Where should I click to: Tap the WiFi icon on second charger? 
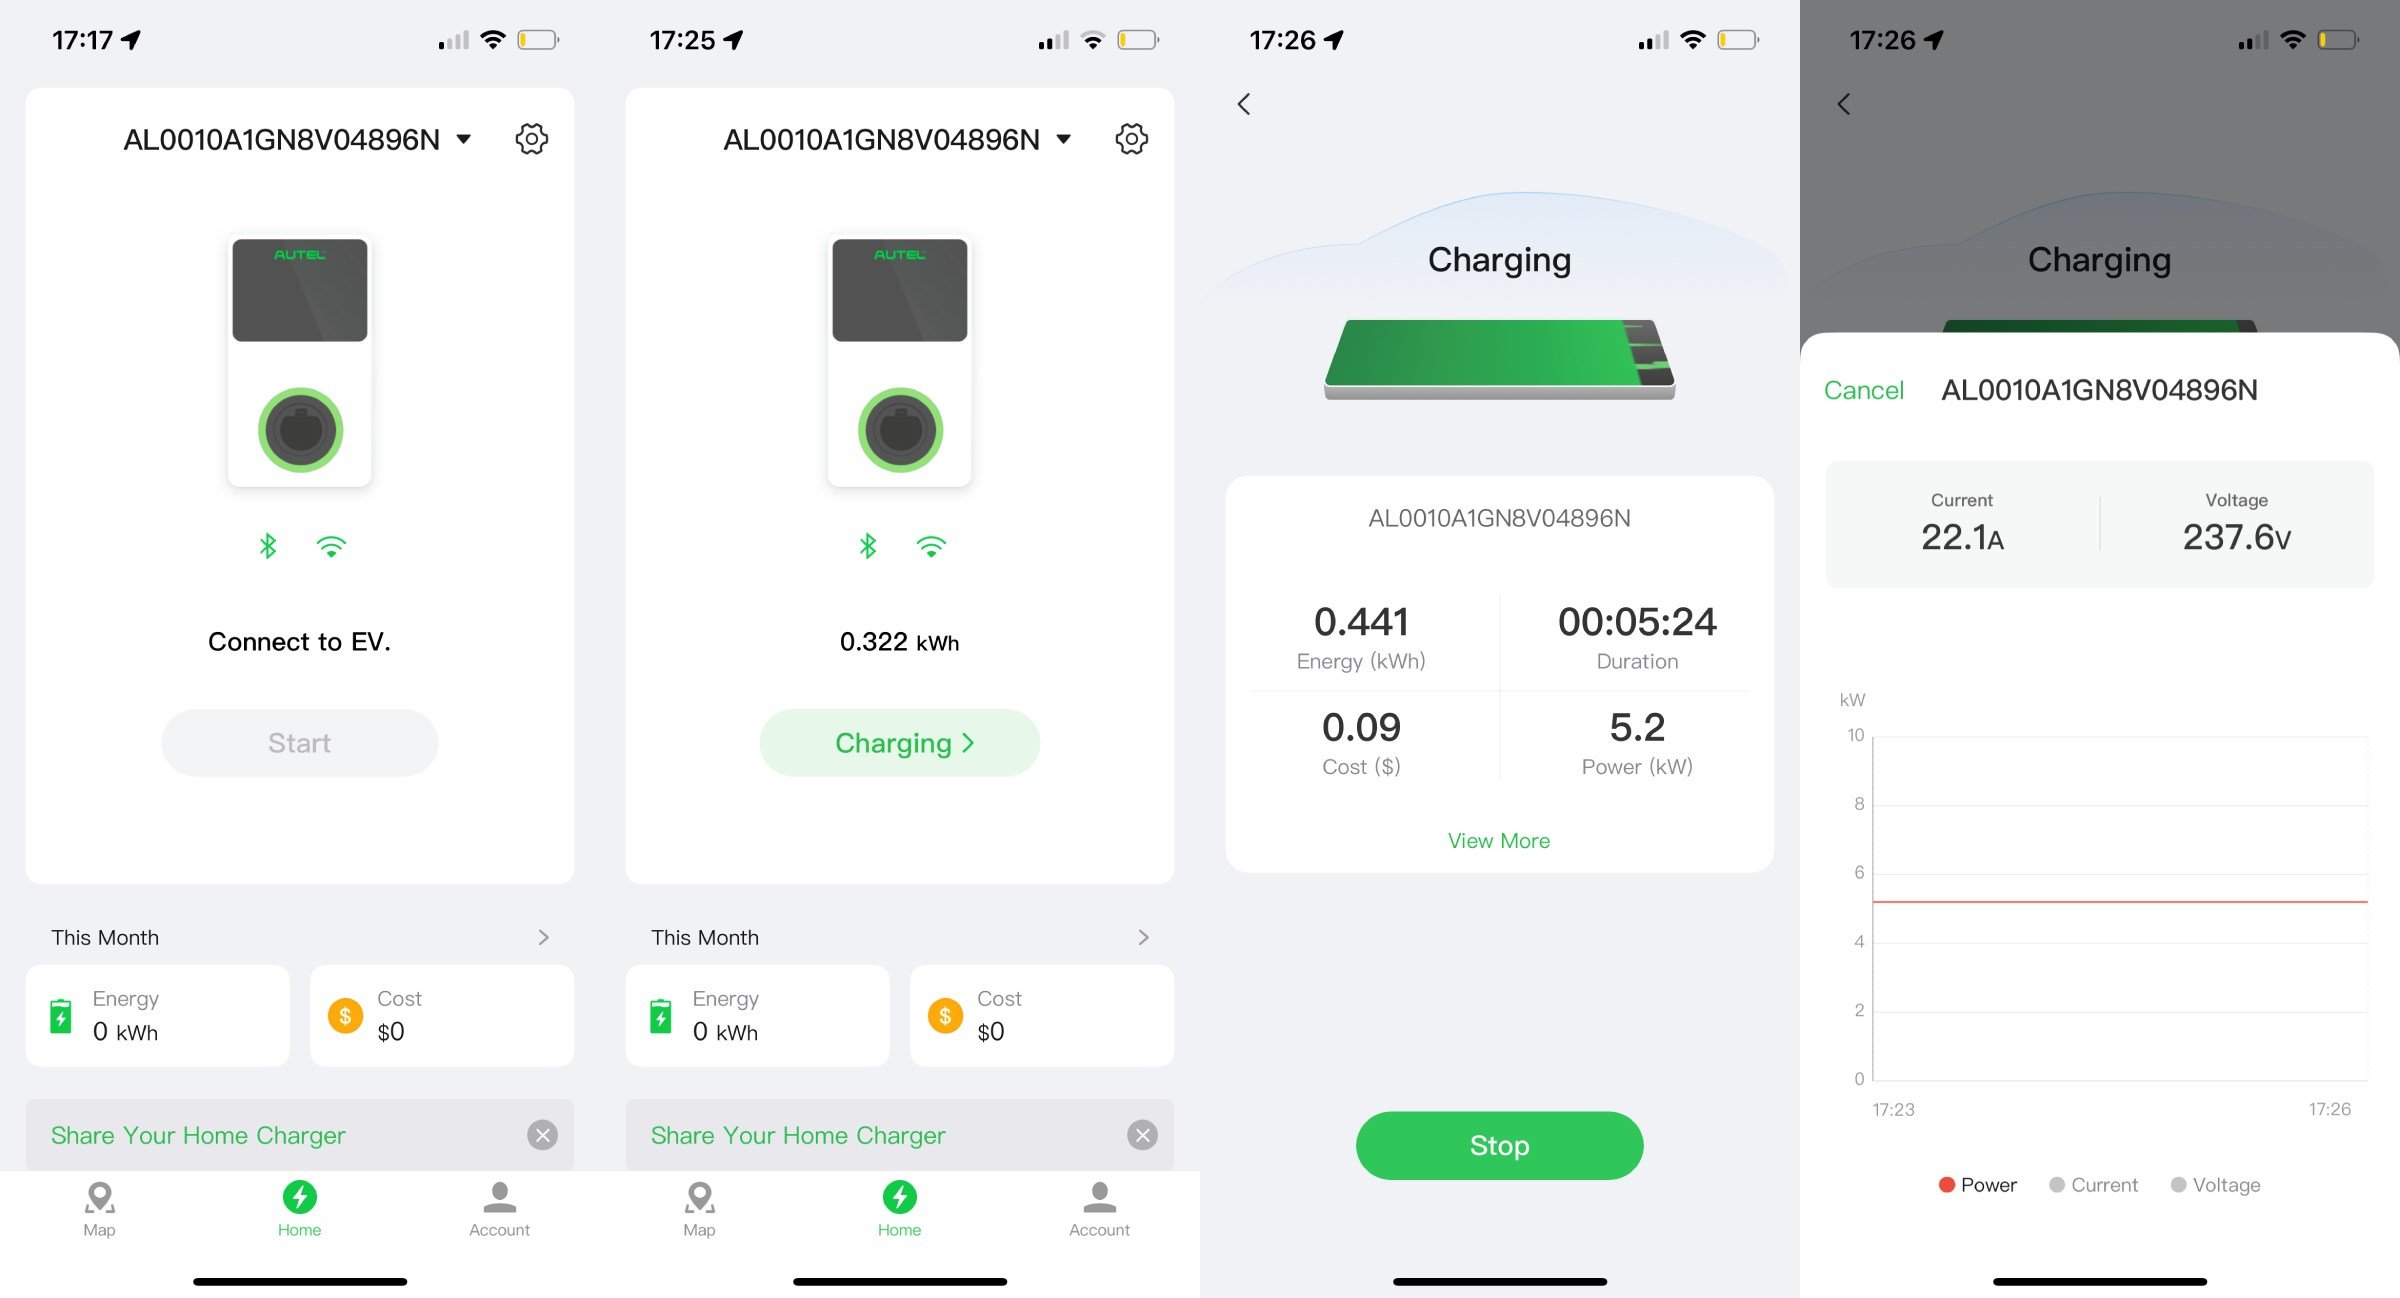click(x=932, y=545)
